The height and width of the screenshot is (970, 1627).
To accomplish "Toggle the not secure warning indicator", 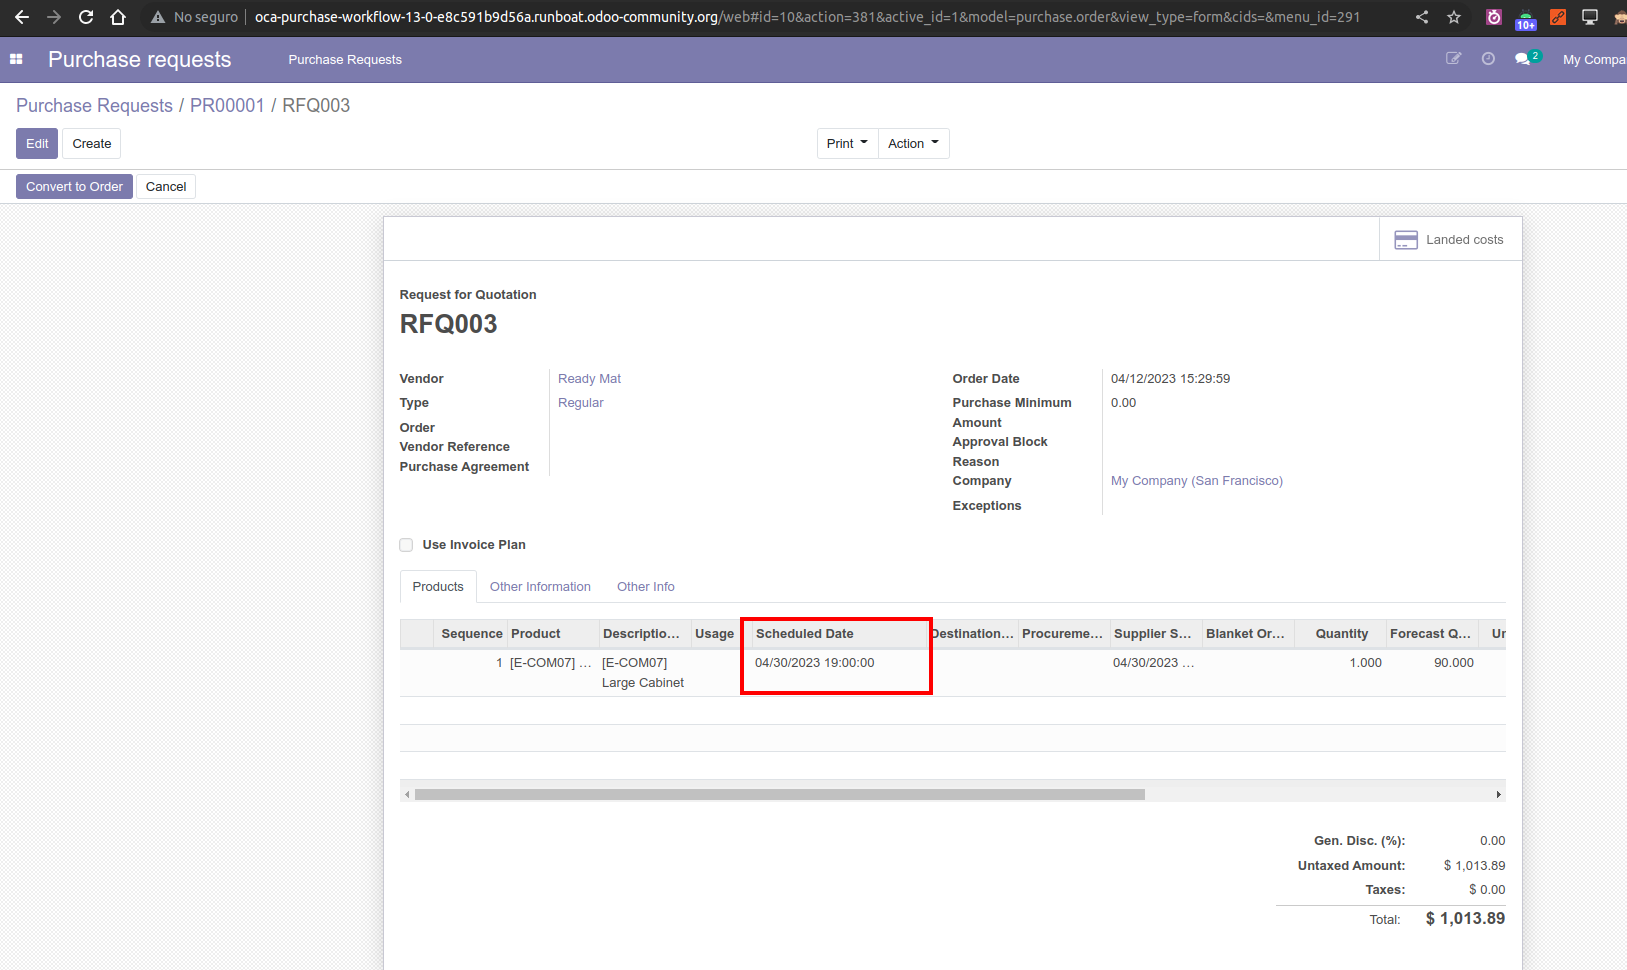I will [x=196, y=17].
